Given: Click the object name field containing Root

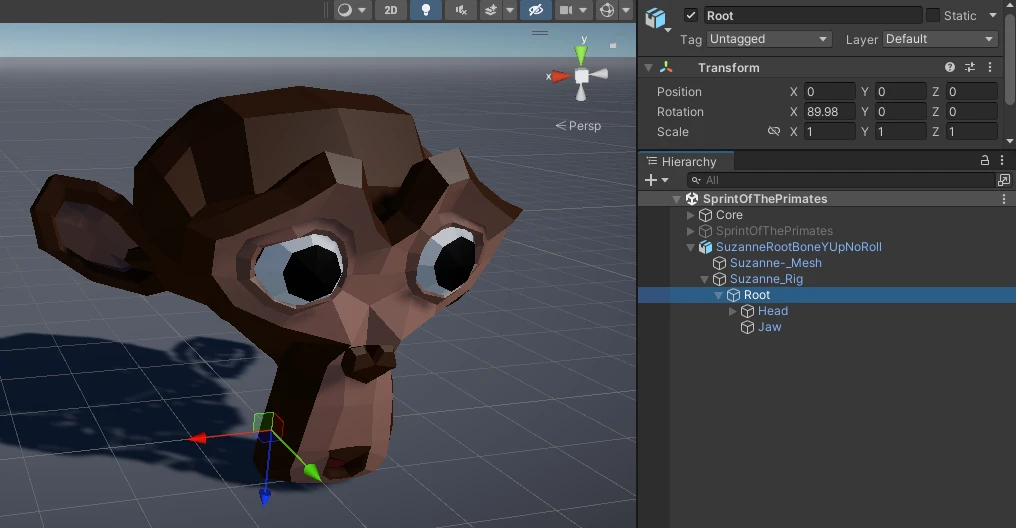Looking at the screenshot, I should click(813, 16).
